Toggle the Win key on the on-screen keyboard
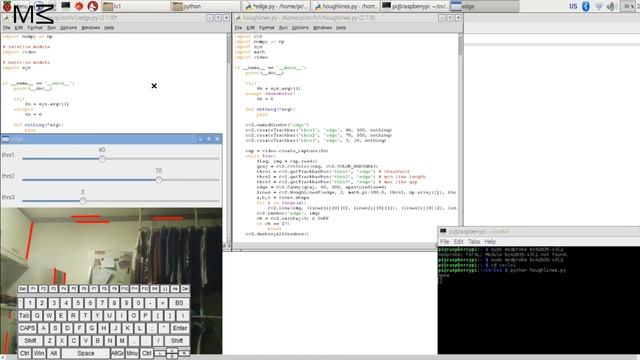The image size is (640, 360). (x=39, y=353)
